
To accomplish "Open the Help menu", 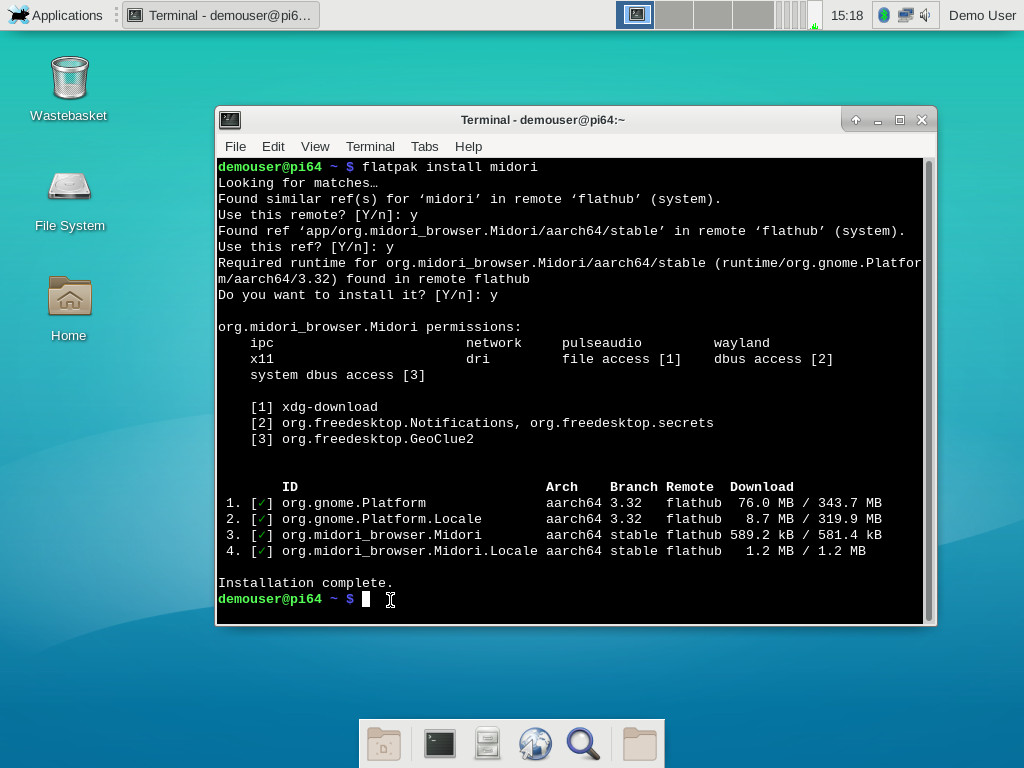I will click(x=468, y=146).
